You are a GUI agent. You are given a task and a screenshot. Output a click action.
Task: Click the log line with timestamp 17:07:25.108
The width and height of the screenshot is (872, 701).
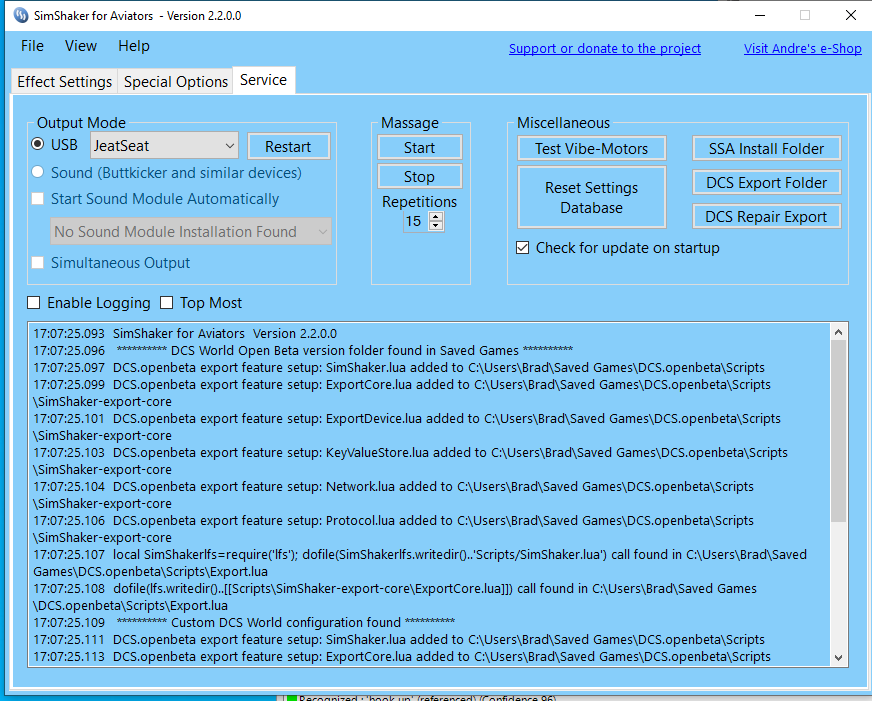click(395, 596)
